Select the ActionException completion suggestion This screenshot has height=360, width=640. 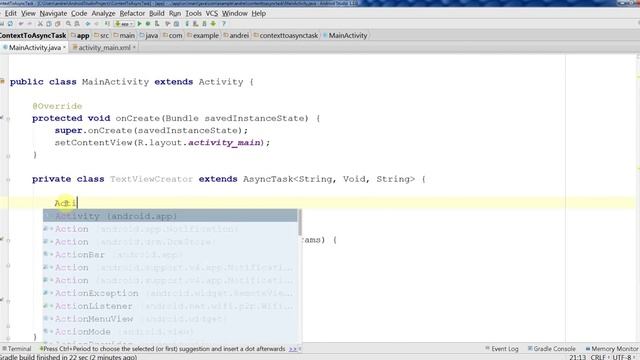[170, 293]
